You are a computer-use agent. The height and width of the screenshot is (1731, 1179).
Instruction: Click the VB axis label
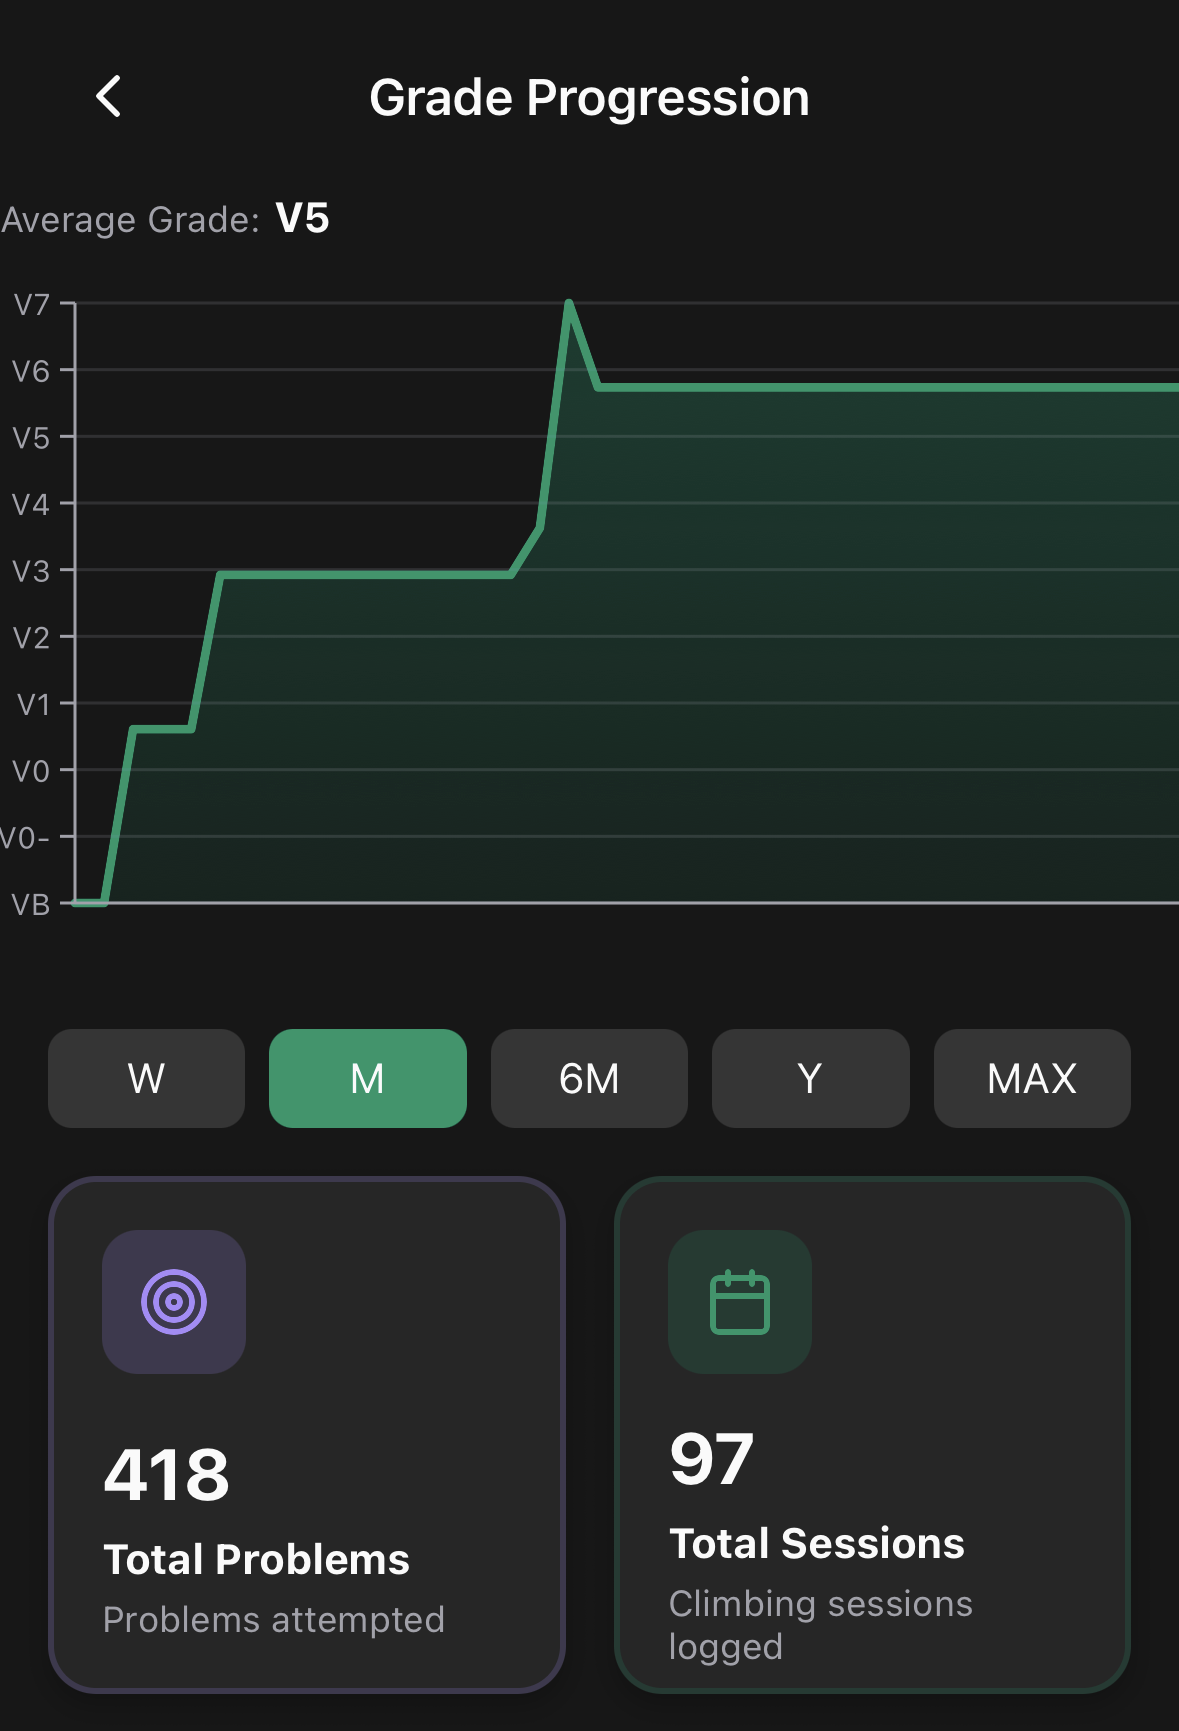tap(30, 905)
